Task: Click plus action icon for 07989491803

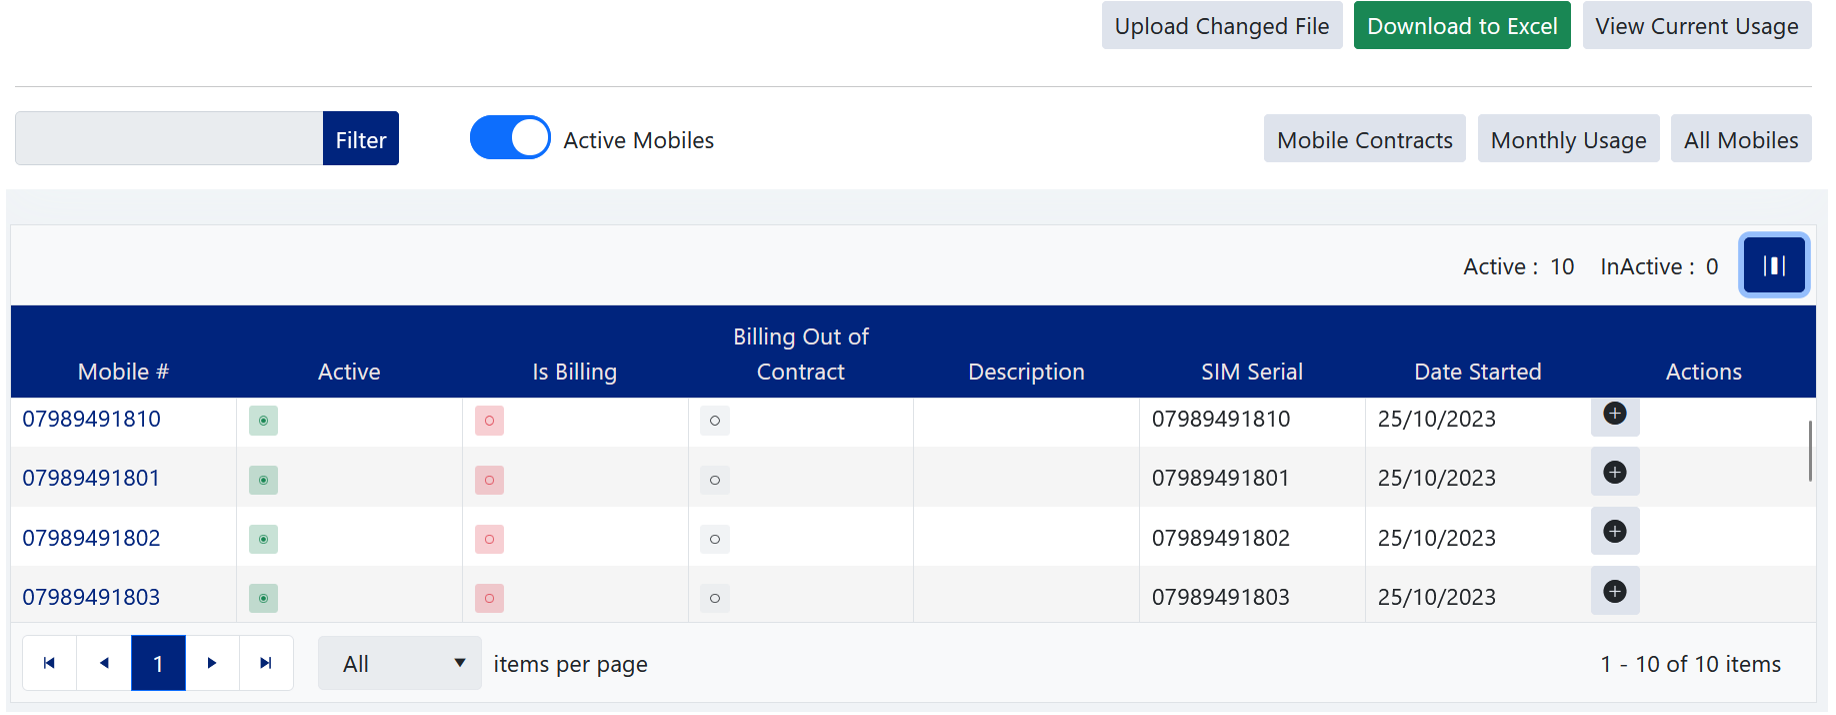Action: coord(1614,592)
